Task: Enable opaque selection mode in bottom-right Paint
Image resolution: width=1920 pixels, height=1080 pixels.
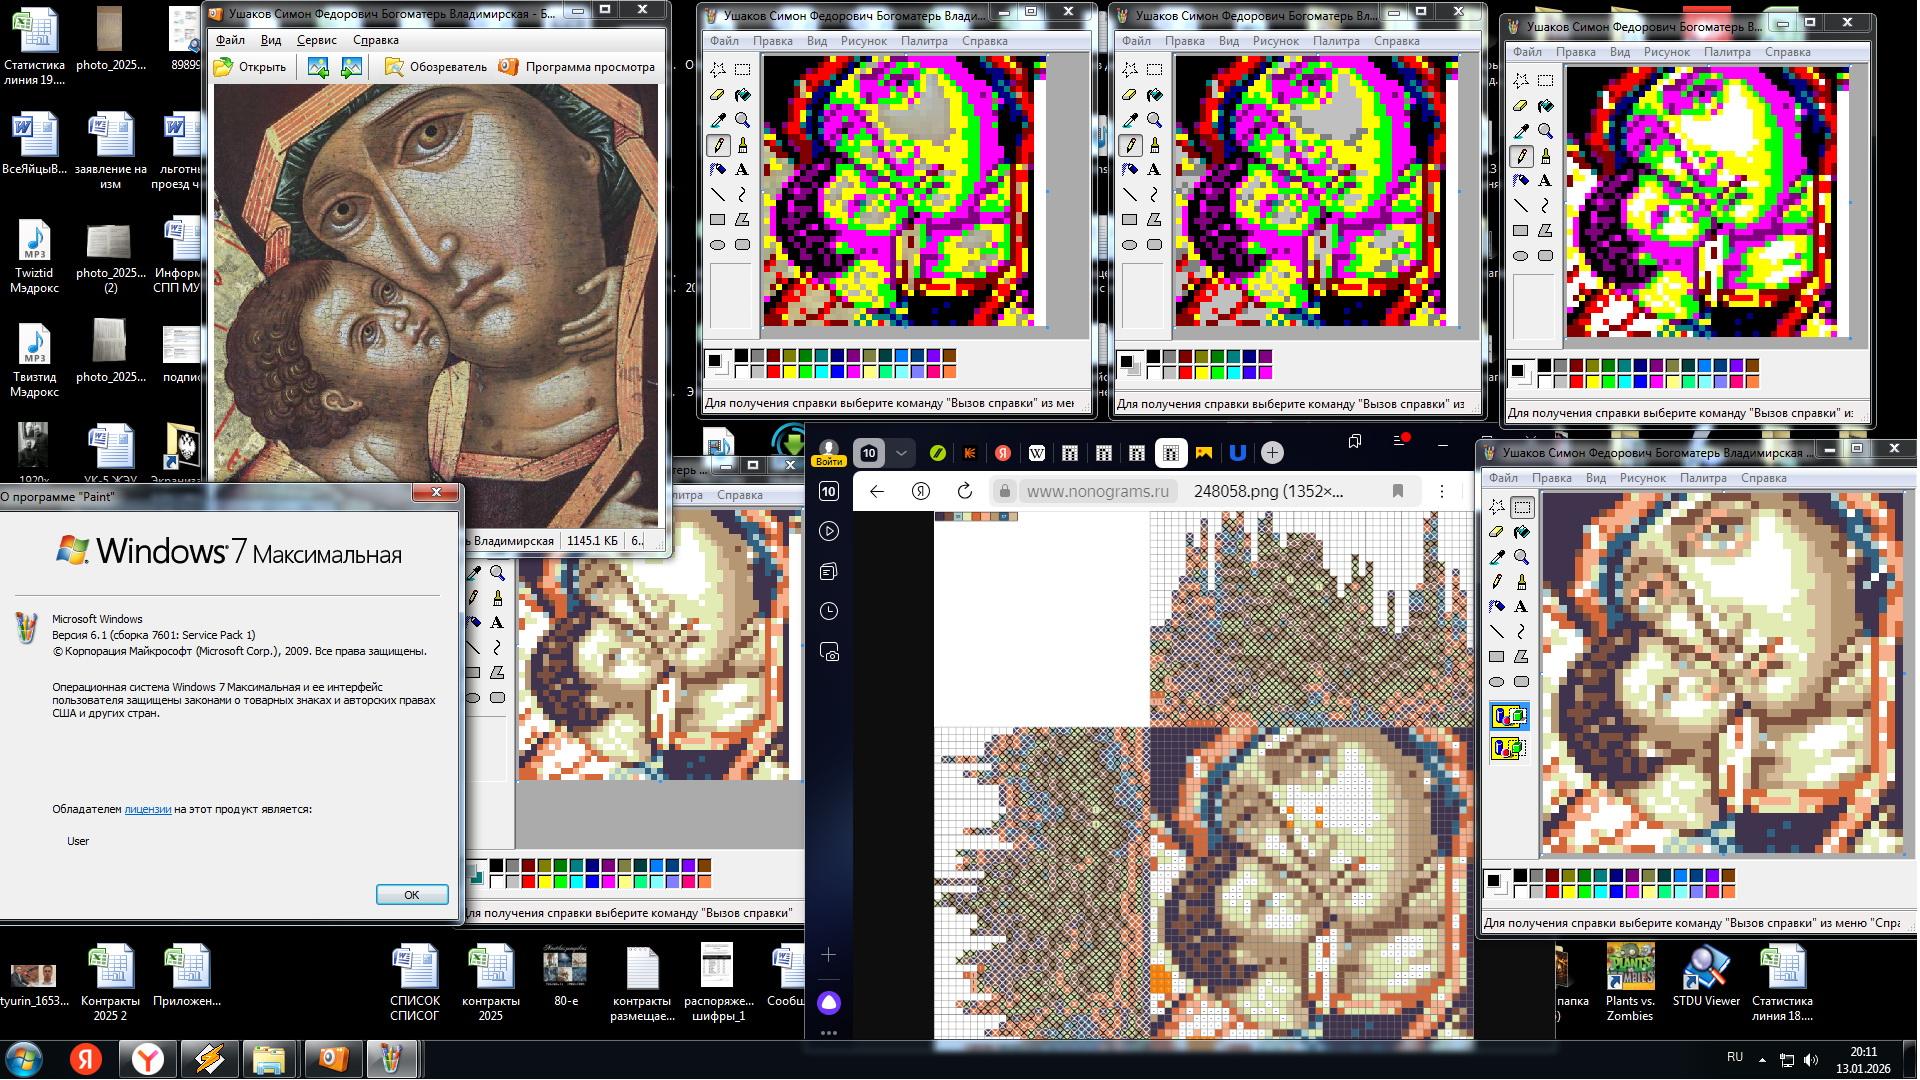Action: pos(1509,716)
